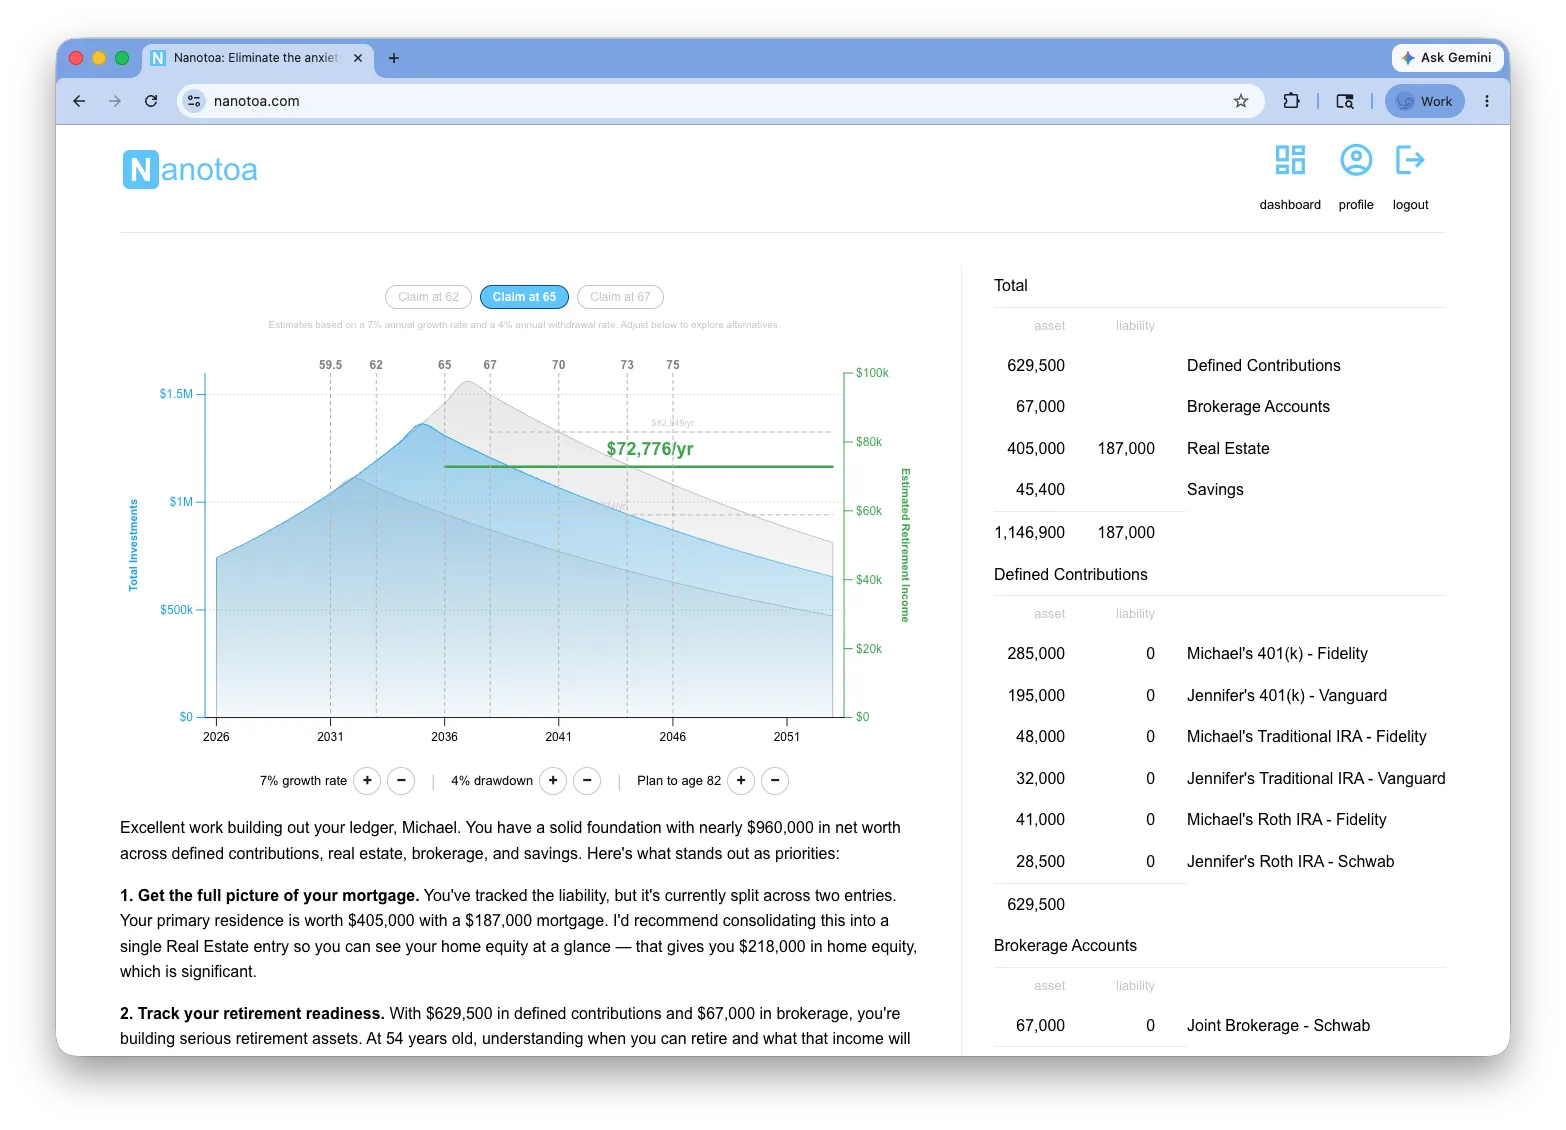This screenshot has height=1130, width=1566.
Task: View site information icon in address bar
Action: [x=195, y=101]
